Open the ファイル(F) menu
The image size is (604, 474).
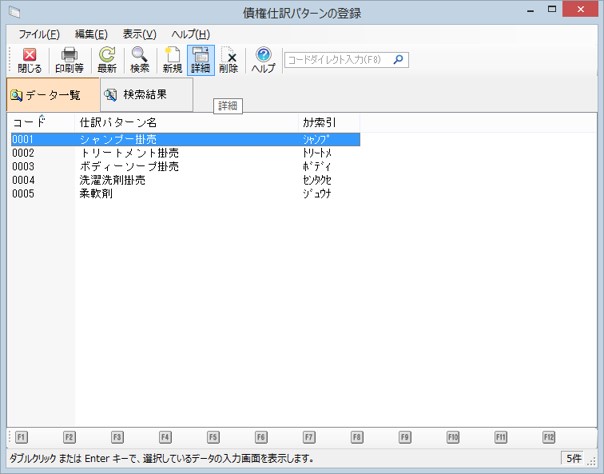tap(39, 34)
